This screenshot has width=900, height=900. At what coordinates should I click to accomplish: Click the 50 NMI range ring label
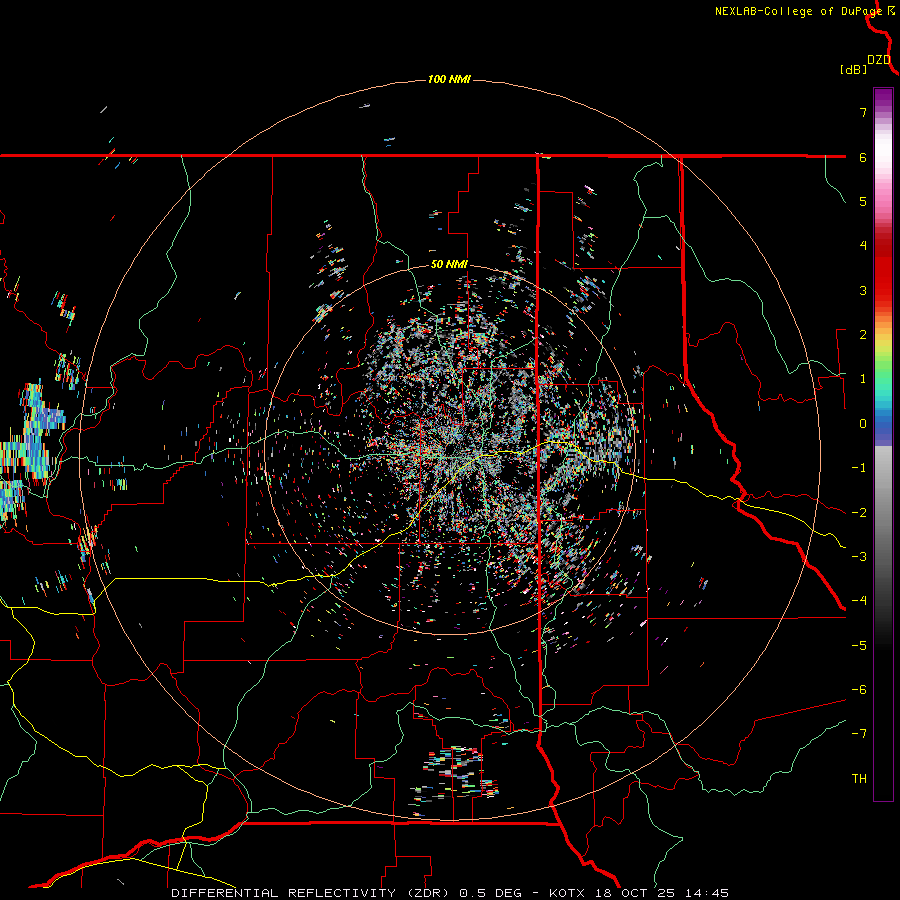(449, 265)
